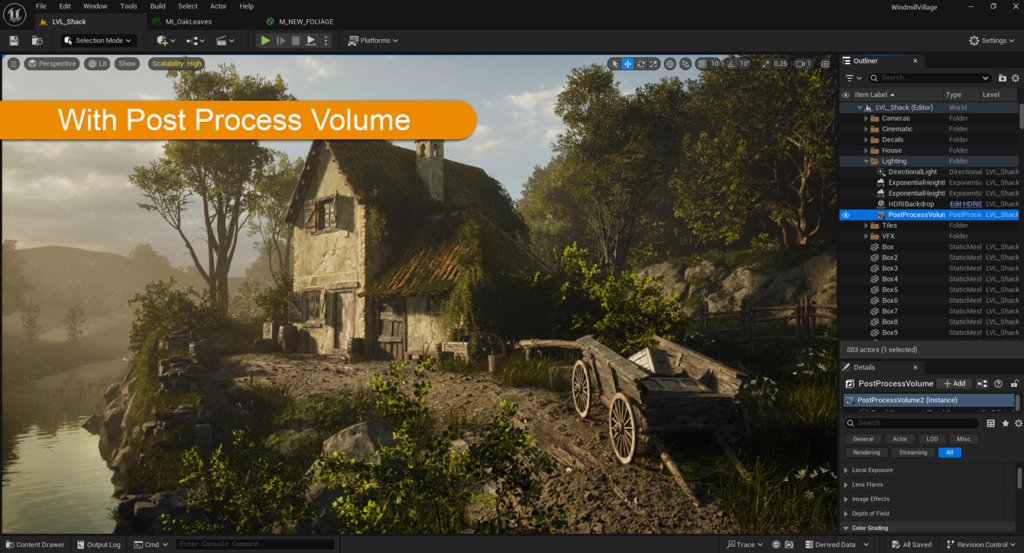Open the Platforms dropdown
1024x553 pixels.
click(373, 40)
